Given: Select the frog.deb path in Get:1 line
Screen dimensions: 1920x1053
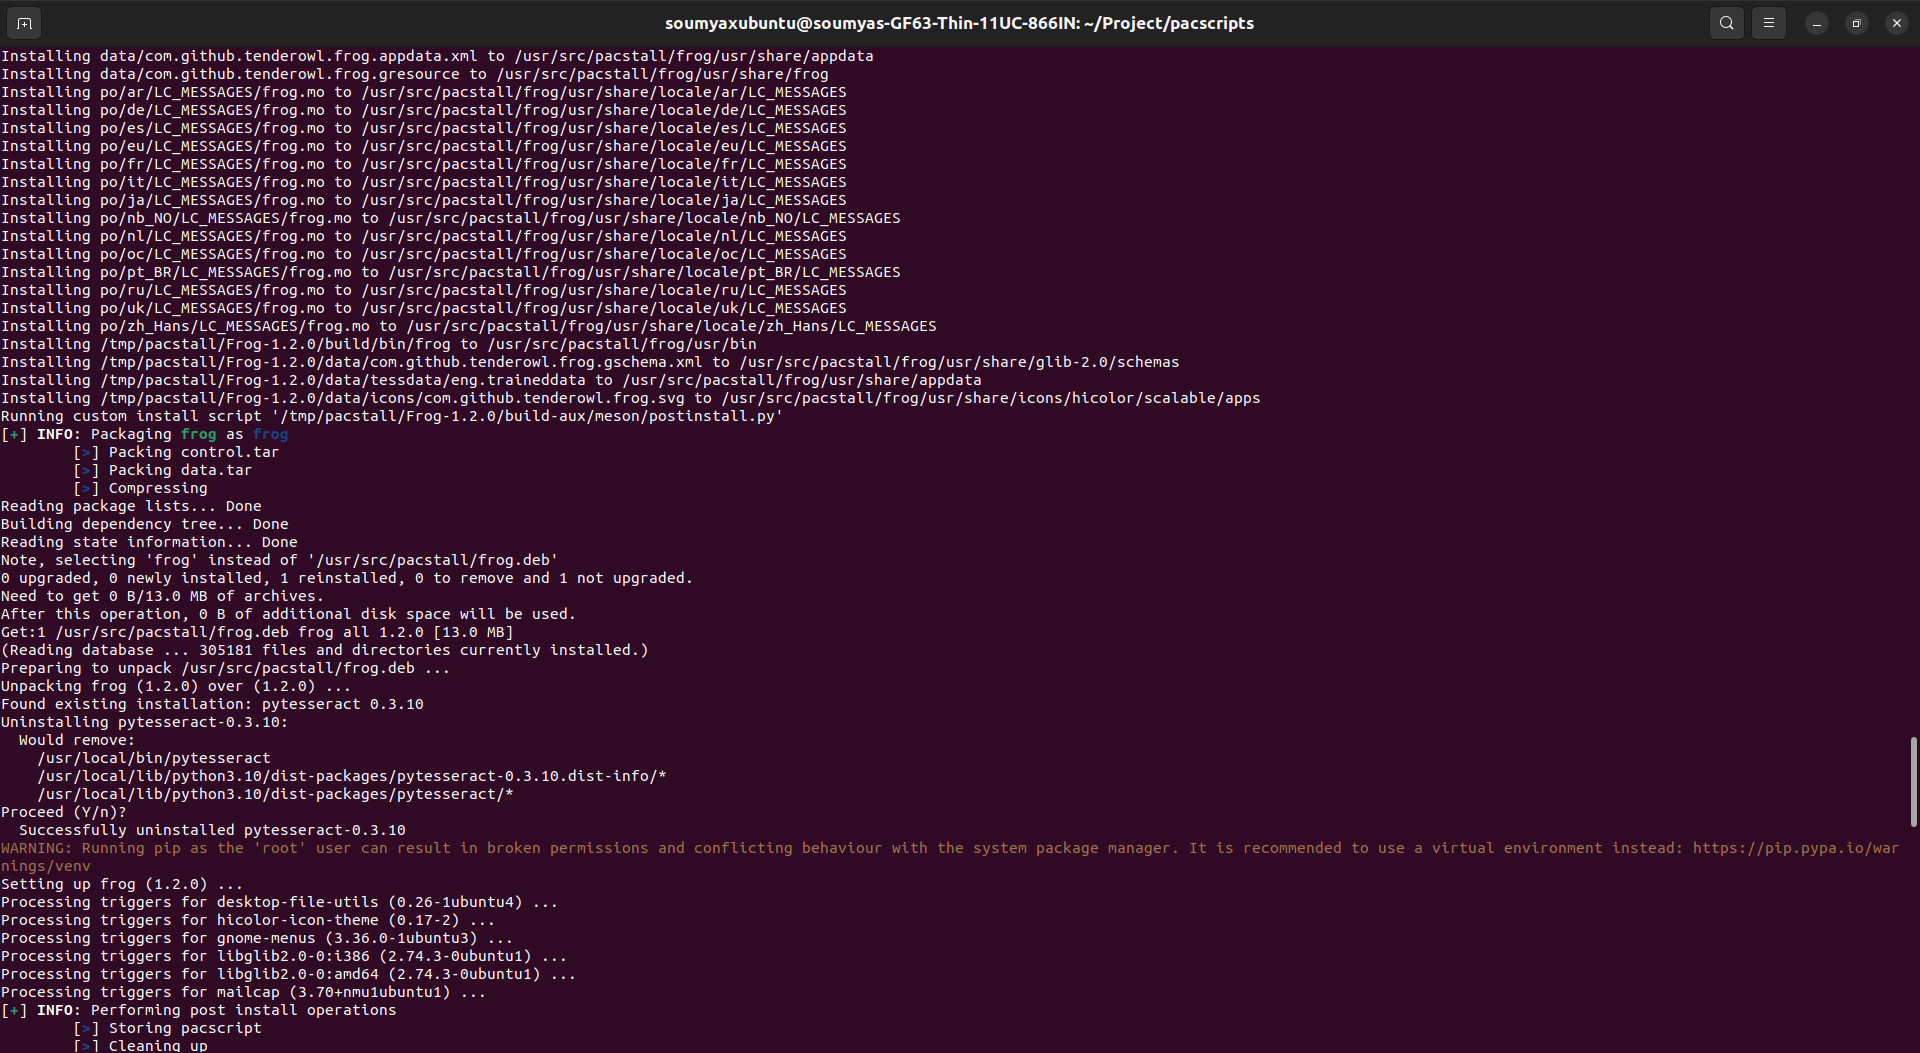Looking at the screenshot, I should point(170,631).
